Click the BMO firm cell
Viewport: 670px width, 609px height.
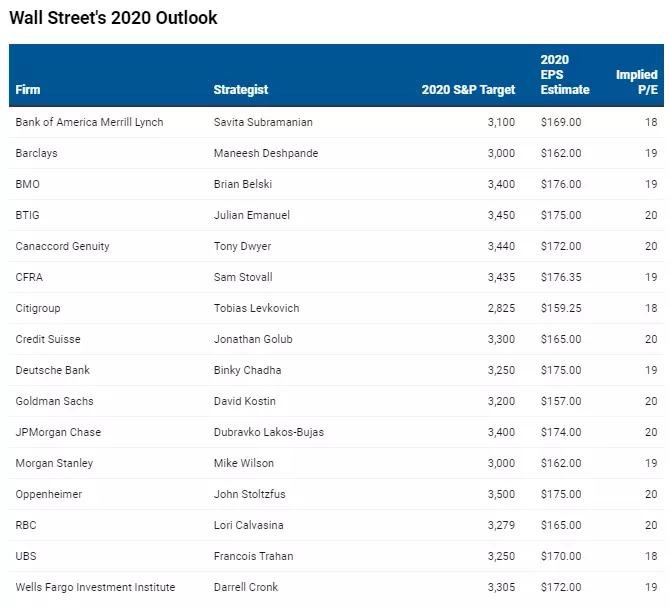pyautogui.click(x=27, y=184)
